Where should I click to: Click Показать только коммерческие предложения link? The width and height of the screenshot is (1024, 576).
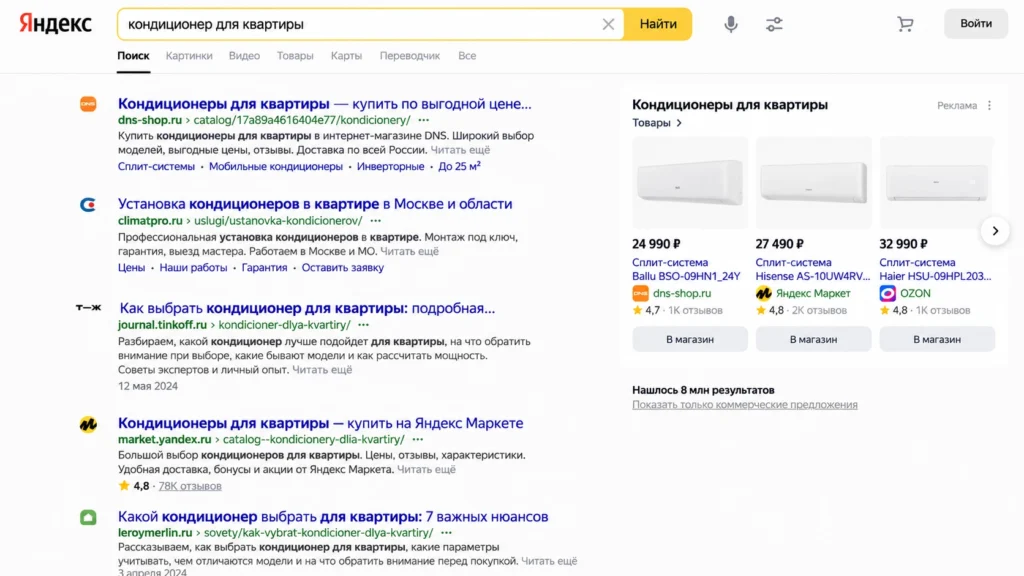tap(744, 405)
